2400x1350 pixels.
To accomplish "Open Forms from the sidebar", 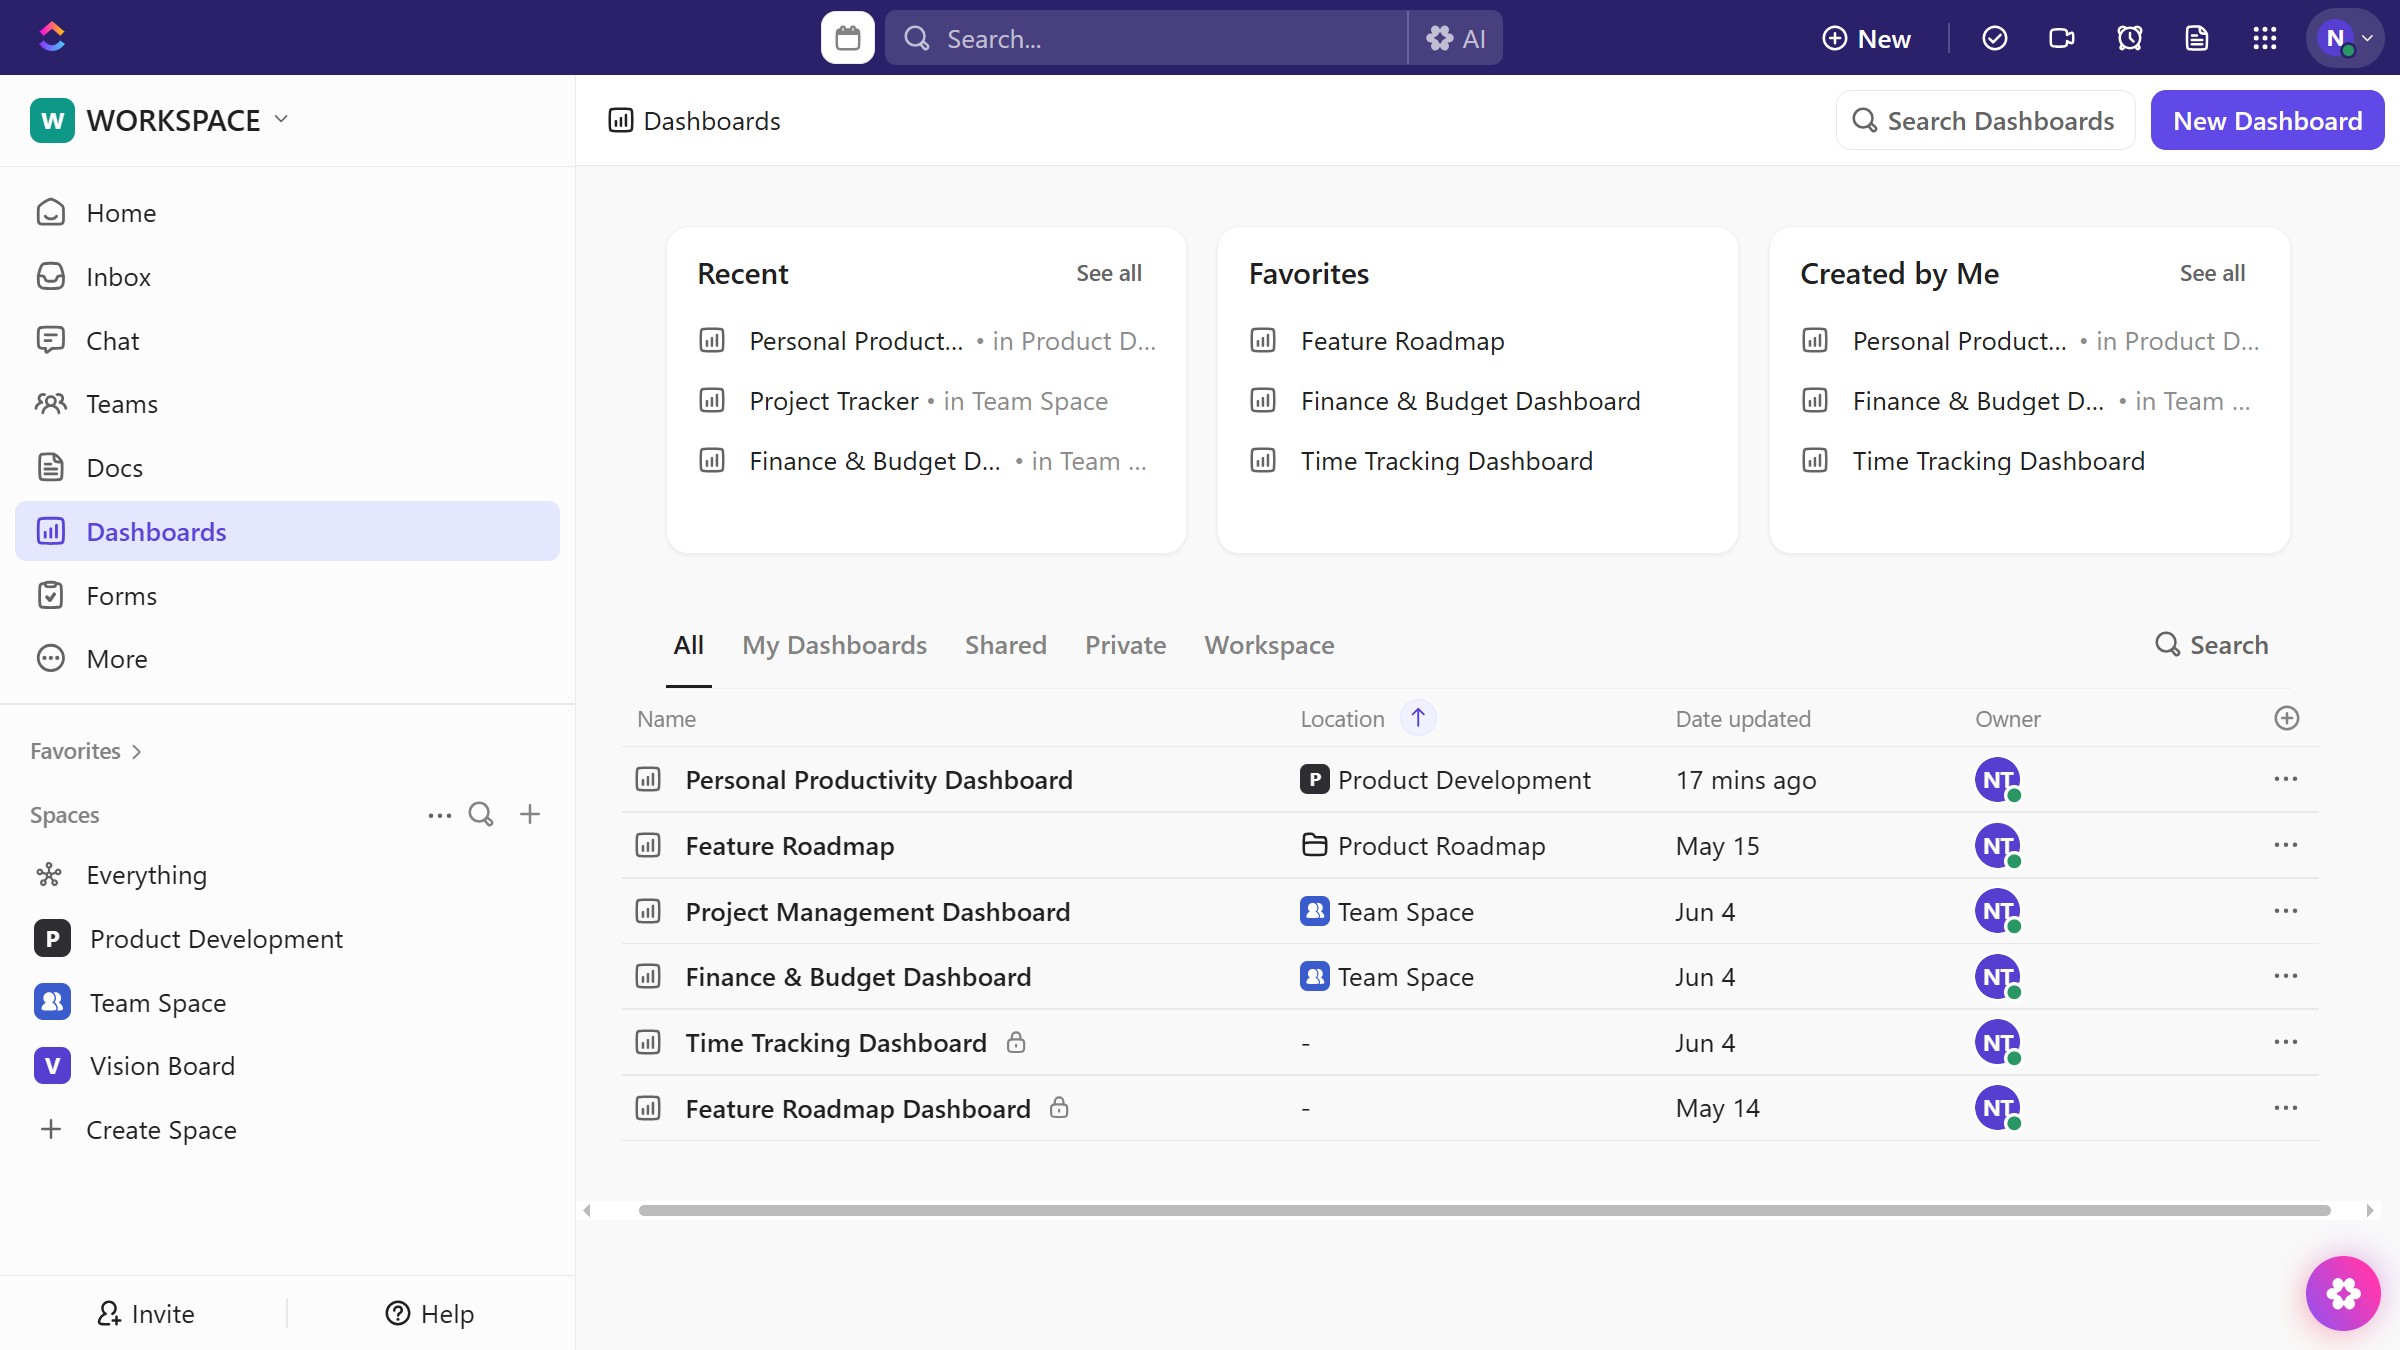I will (x=122, y=595).
